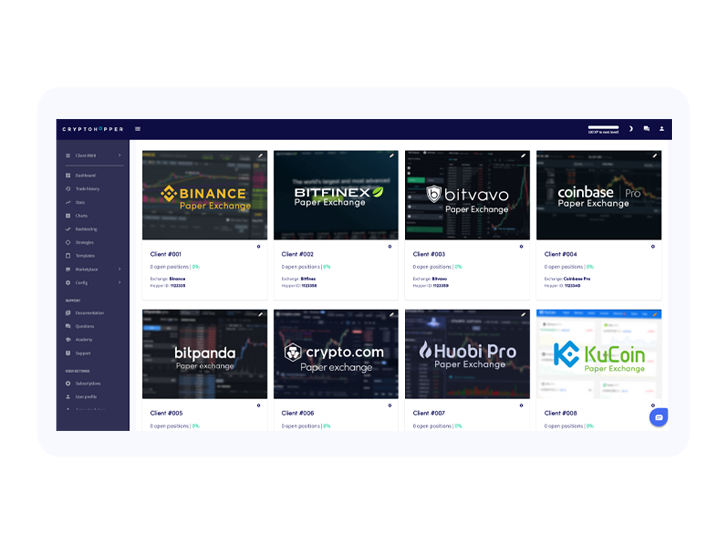Toggle the sidebar with the hamburger icon
Screen dimensions: 728x550
(138, 129)
